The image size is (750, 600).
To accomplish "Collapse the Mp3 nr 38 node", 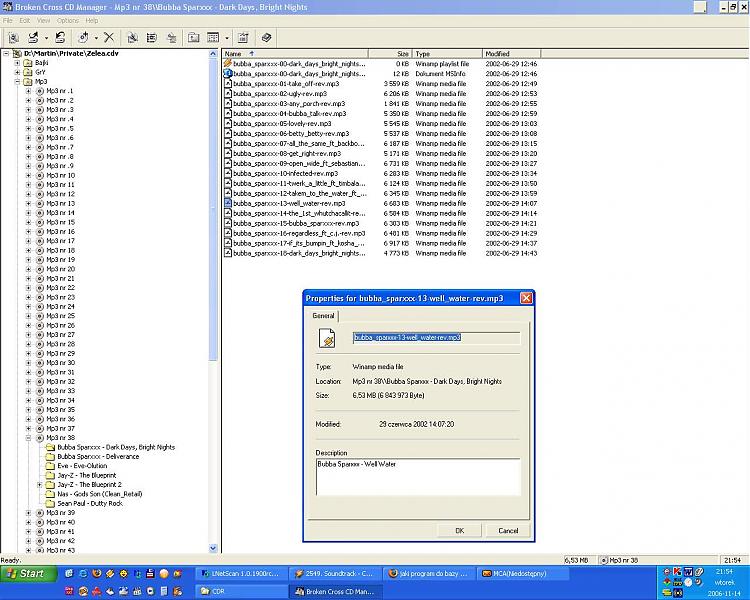I will (x=28, y=438).
